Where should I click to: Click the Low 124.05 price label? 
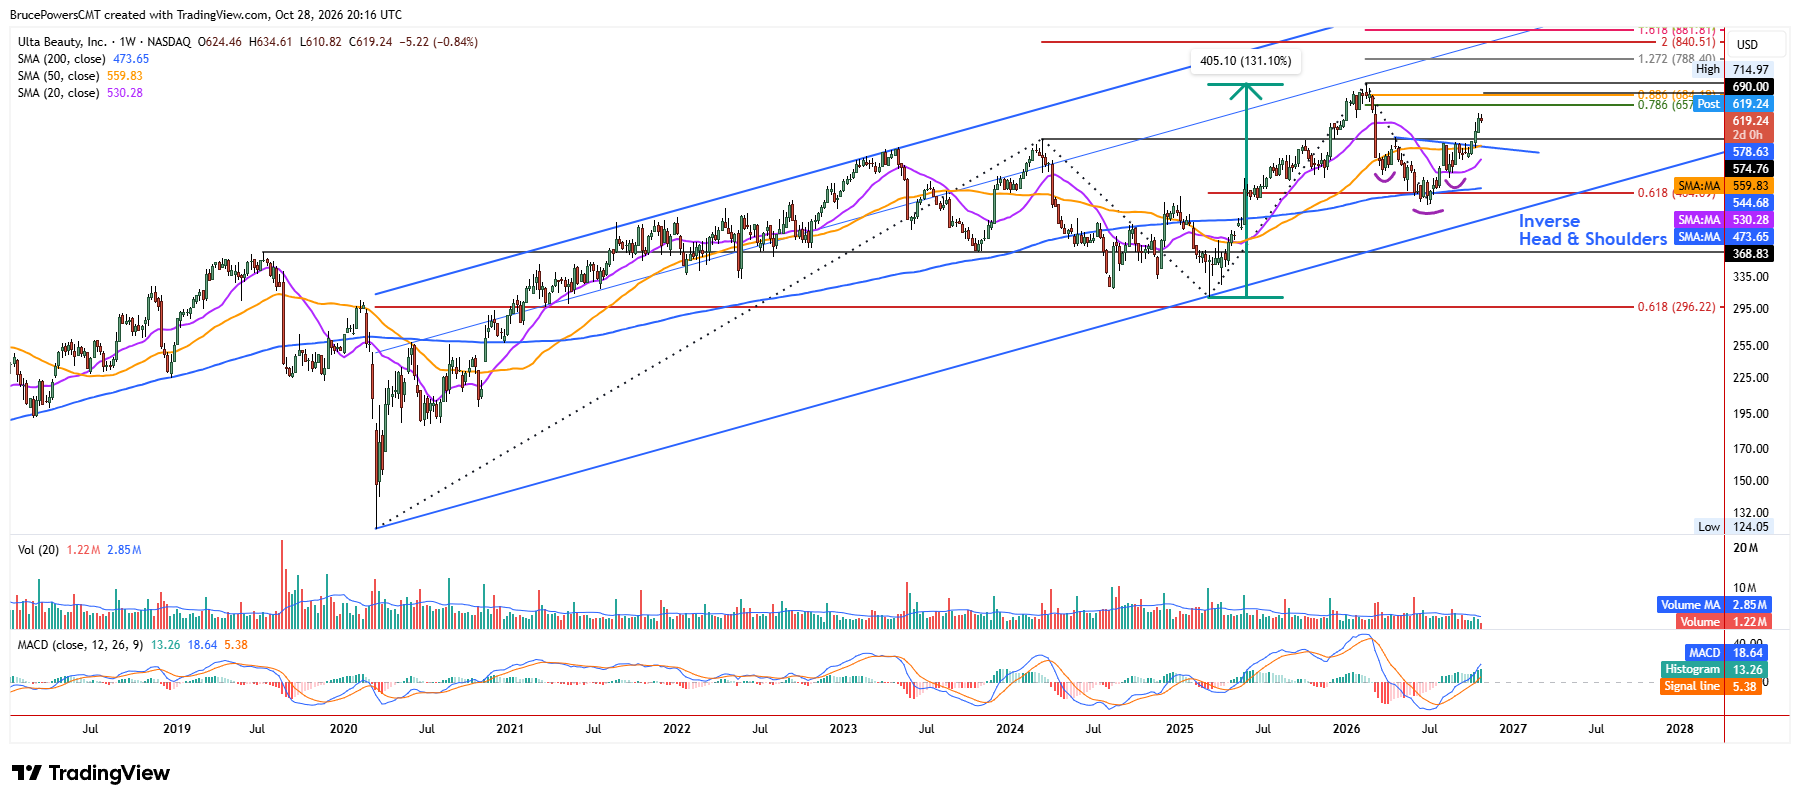point(1734,527)
